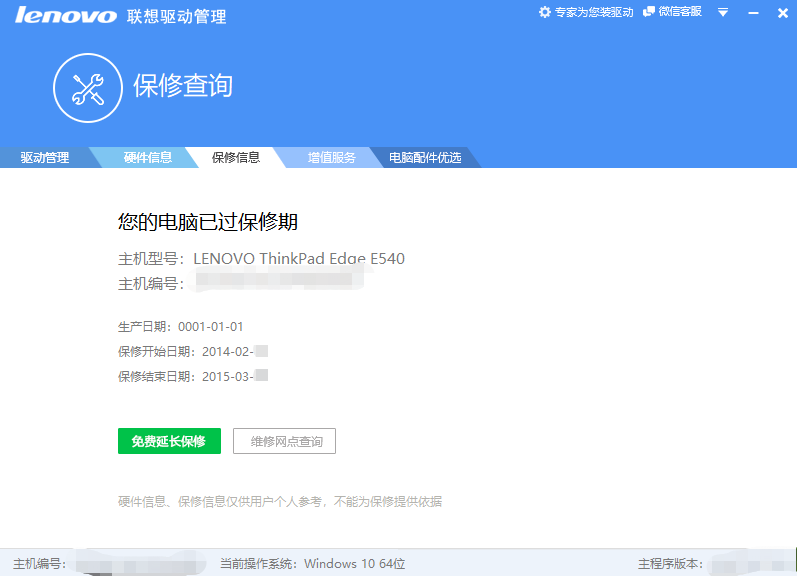Viewport: 797px width, 576px height.
Task: Click the 专家为您装驱动 link text
Action: pos(594,12)
